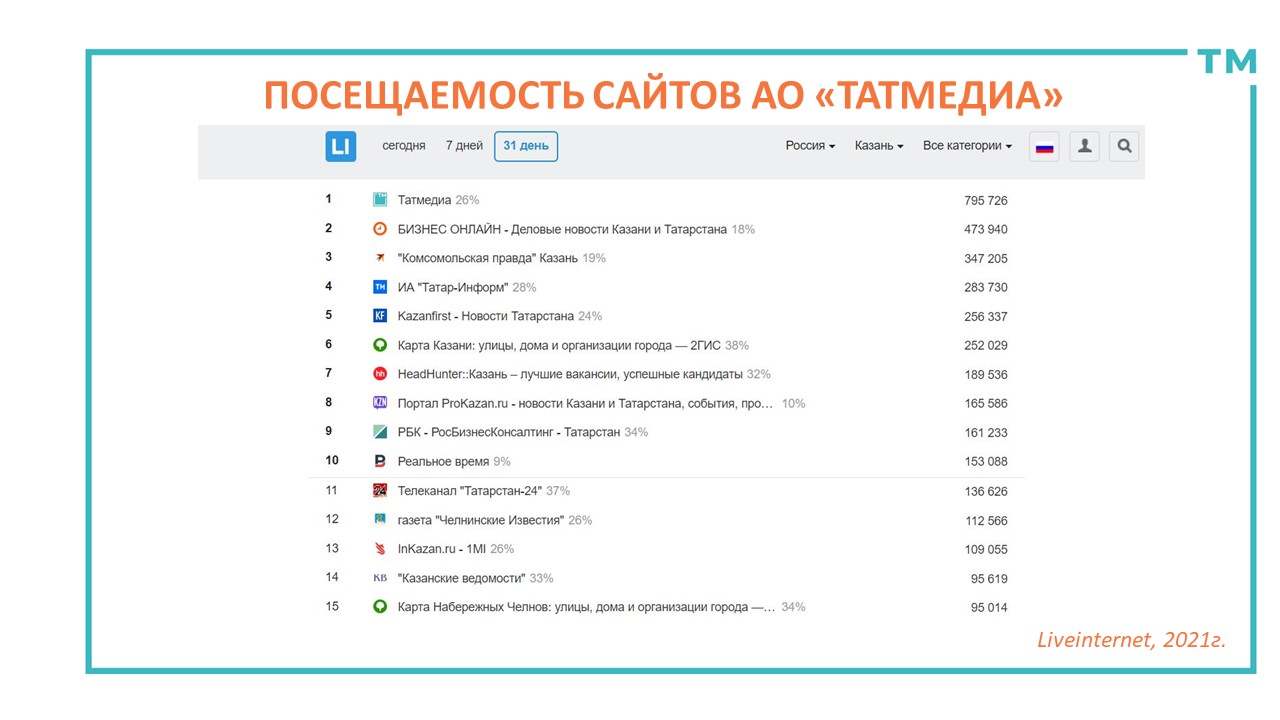The image size is (1280, 720).
Task: Open газета "Челнинские Известия" link
Action: (x=481, y=520)
